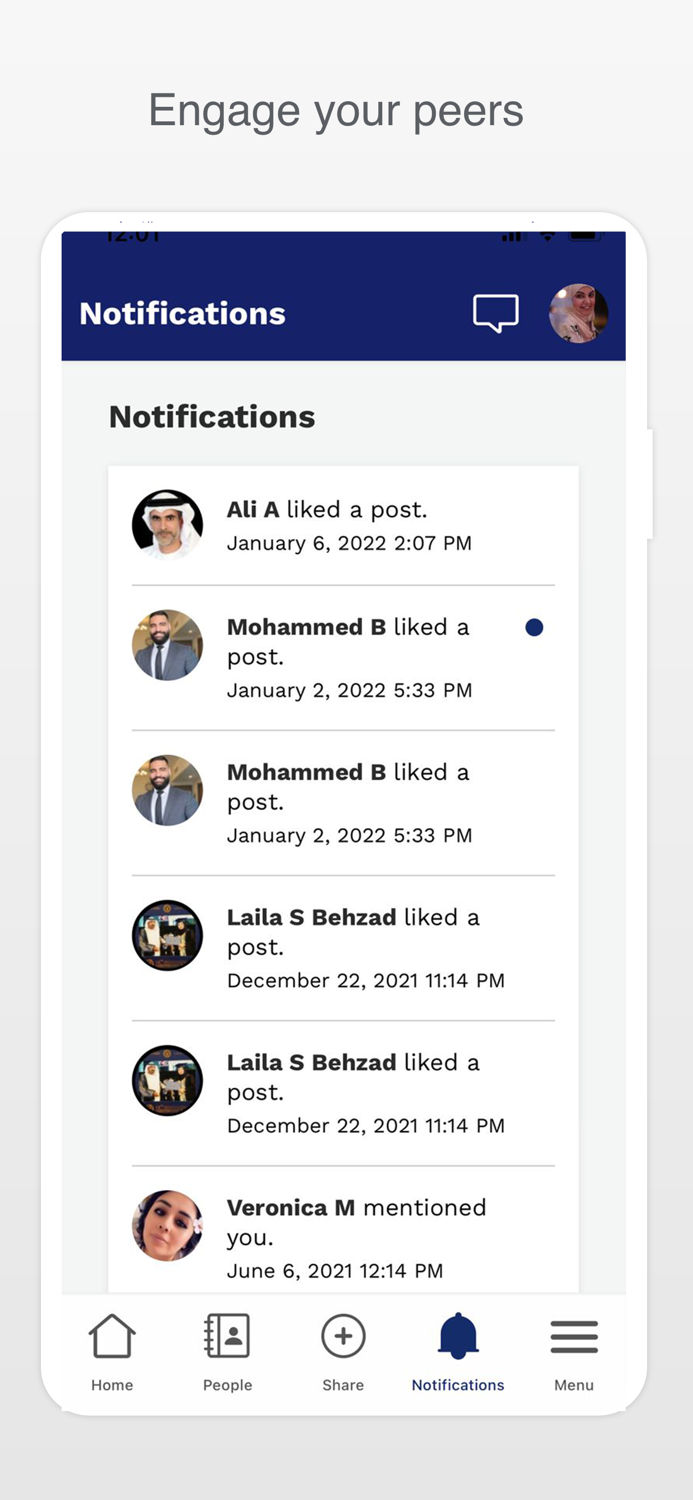The width and height of the screenshot is (693, 1500).
Task: Open the hamburger Menu icon
Action: [574, 1337]
